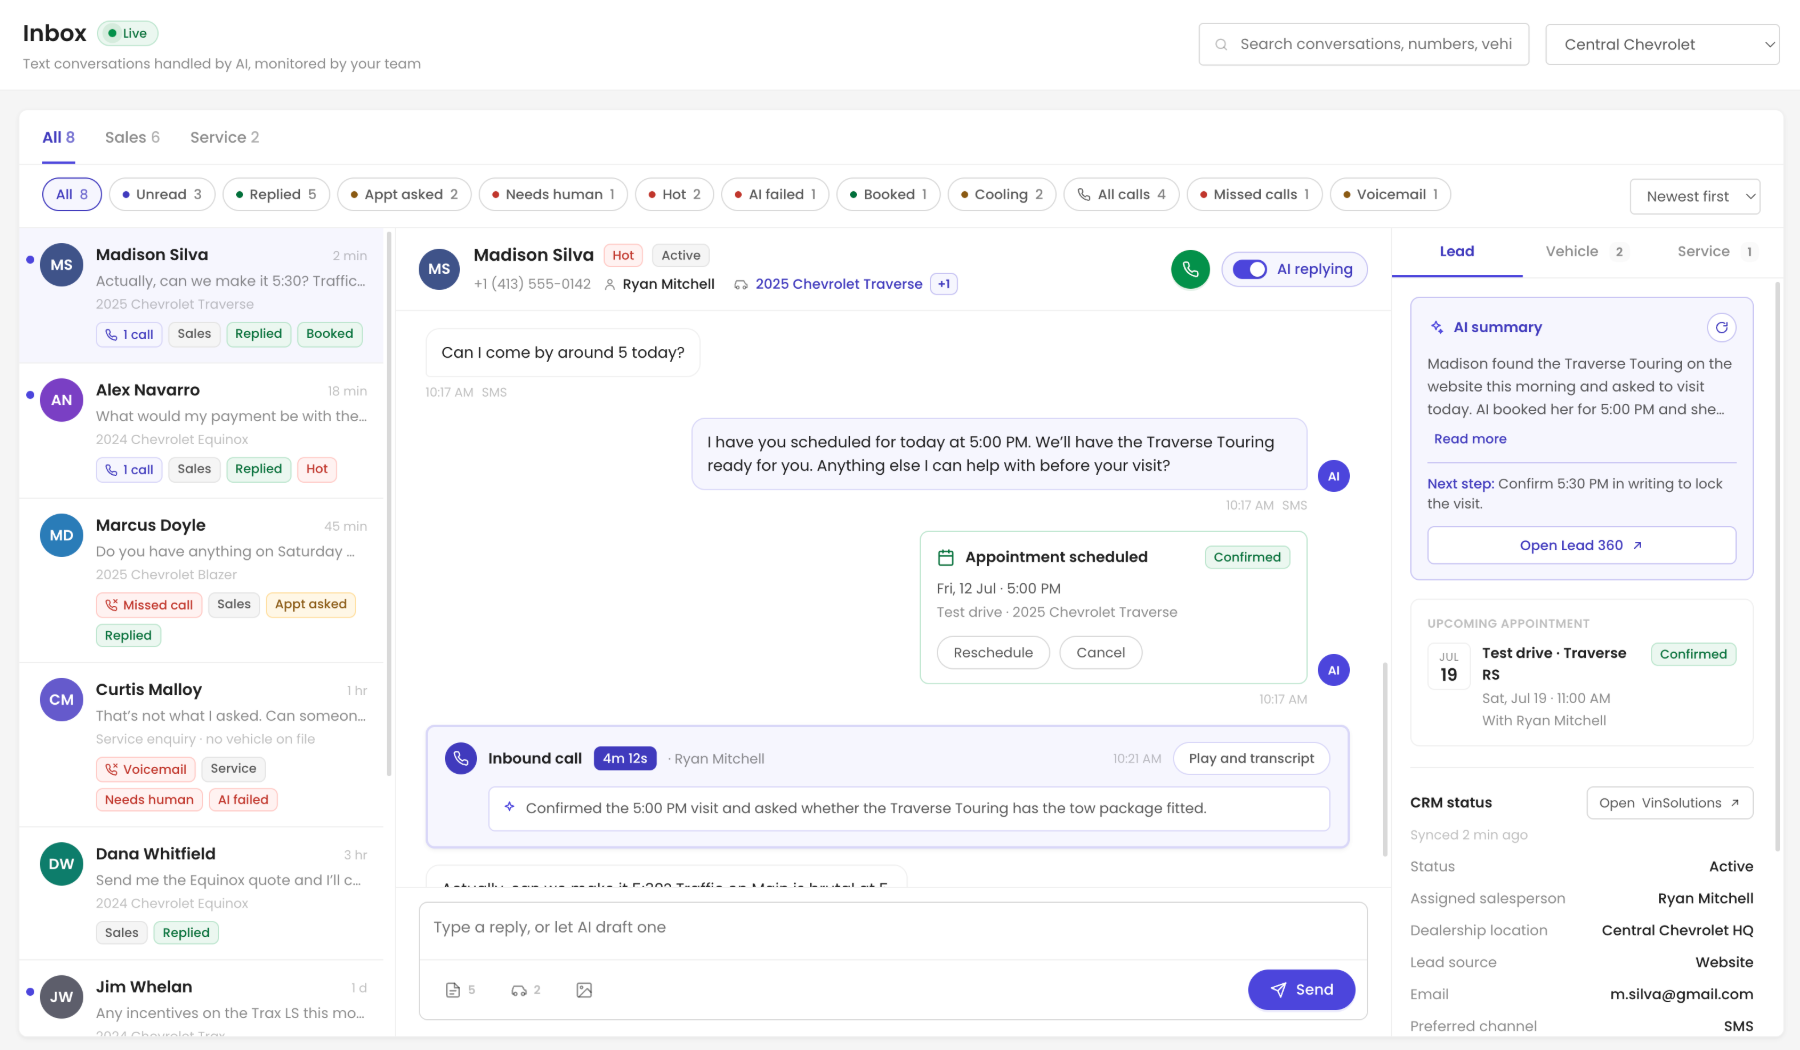Click the calendar icon on appointment card
The width and height of the screenshot is (1800, 1050).
945,557
